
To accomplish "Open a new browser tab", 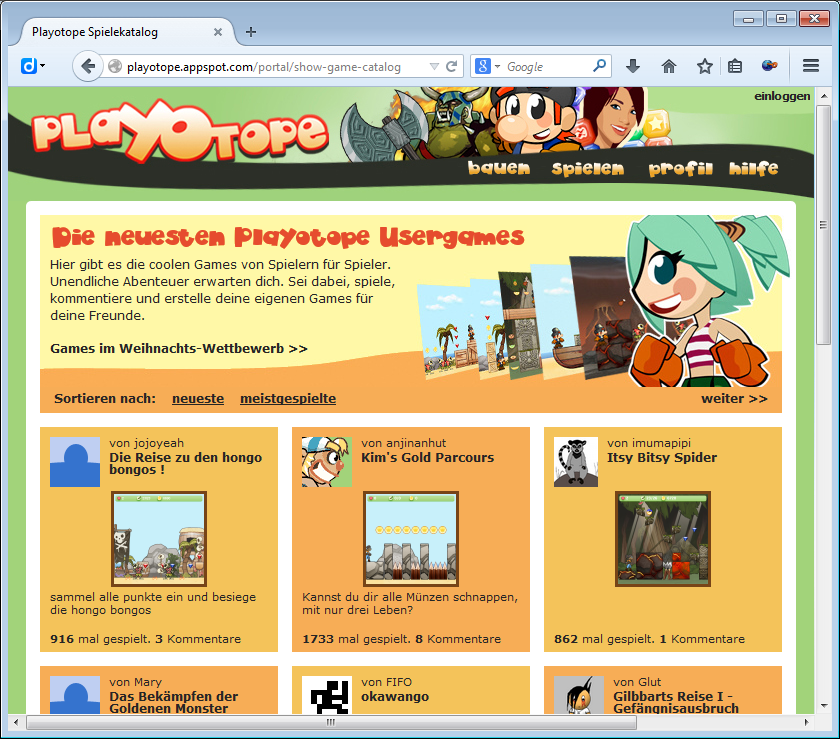I will [250, 31].
